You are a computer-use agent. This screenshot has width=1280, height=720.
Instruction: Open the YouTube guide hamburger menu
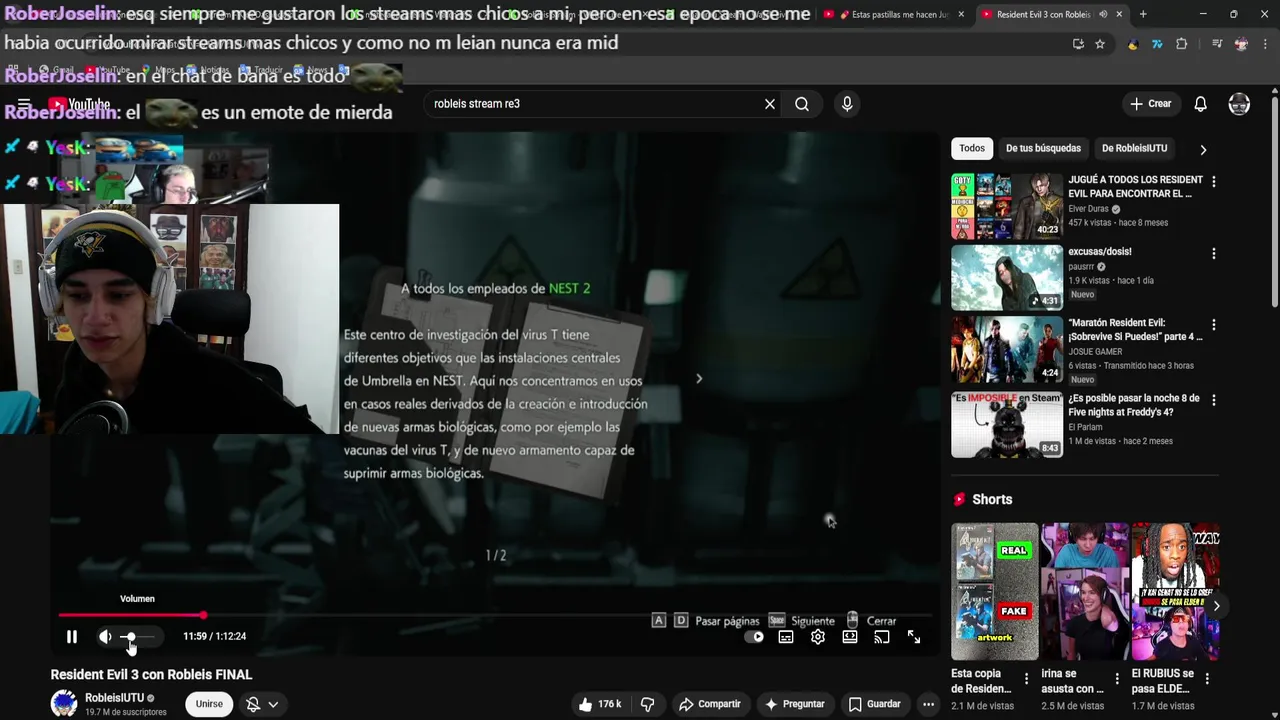tap(24, 104)
